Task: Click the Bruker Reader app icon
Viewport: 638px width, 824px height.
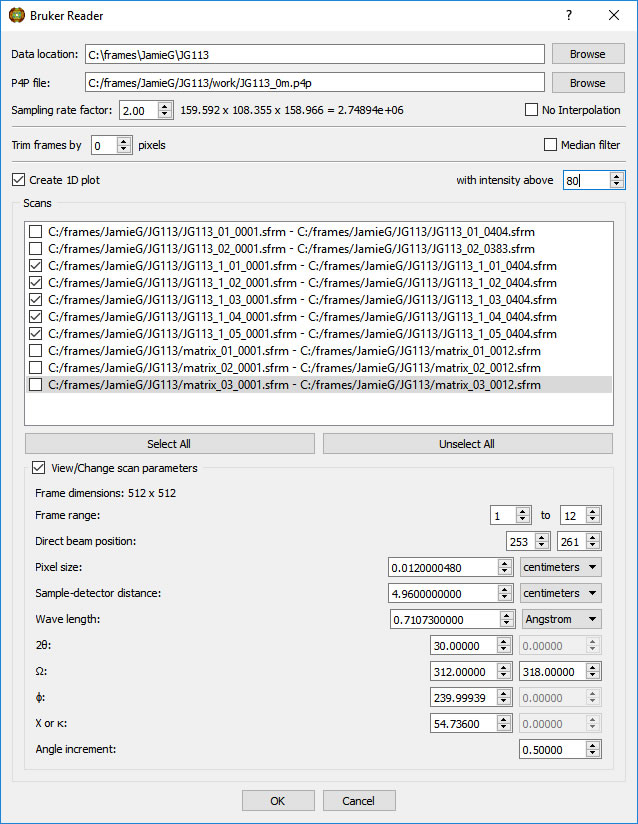Action: click(16, 16)
